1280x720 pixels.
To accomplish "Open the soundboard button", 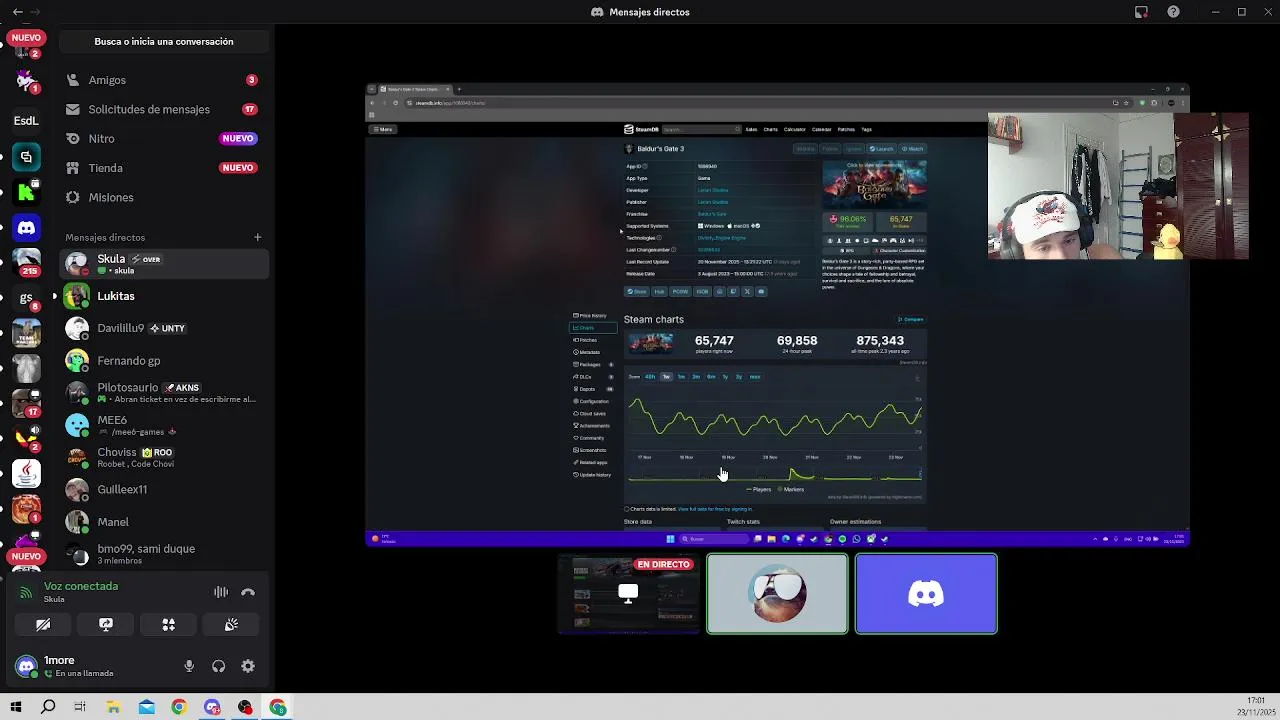I will point(231,625).
